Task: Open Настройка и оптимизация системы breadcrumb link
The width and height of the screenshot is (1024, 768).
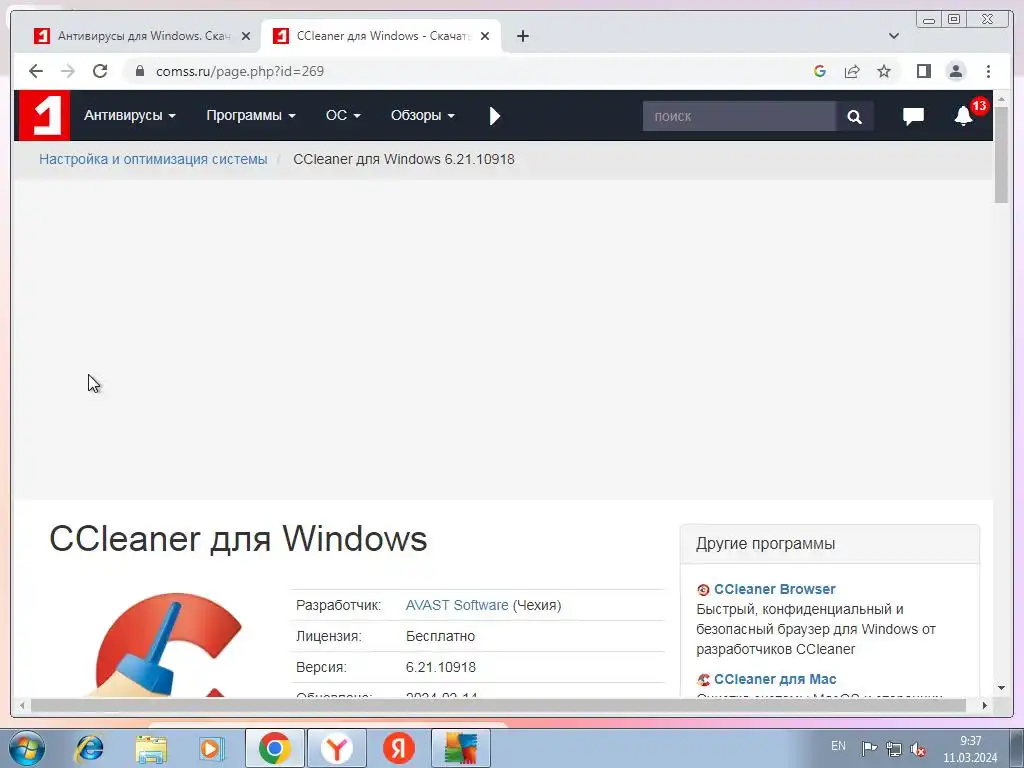Action: click(153, 159)
